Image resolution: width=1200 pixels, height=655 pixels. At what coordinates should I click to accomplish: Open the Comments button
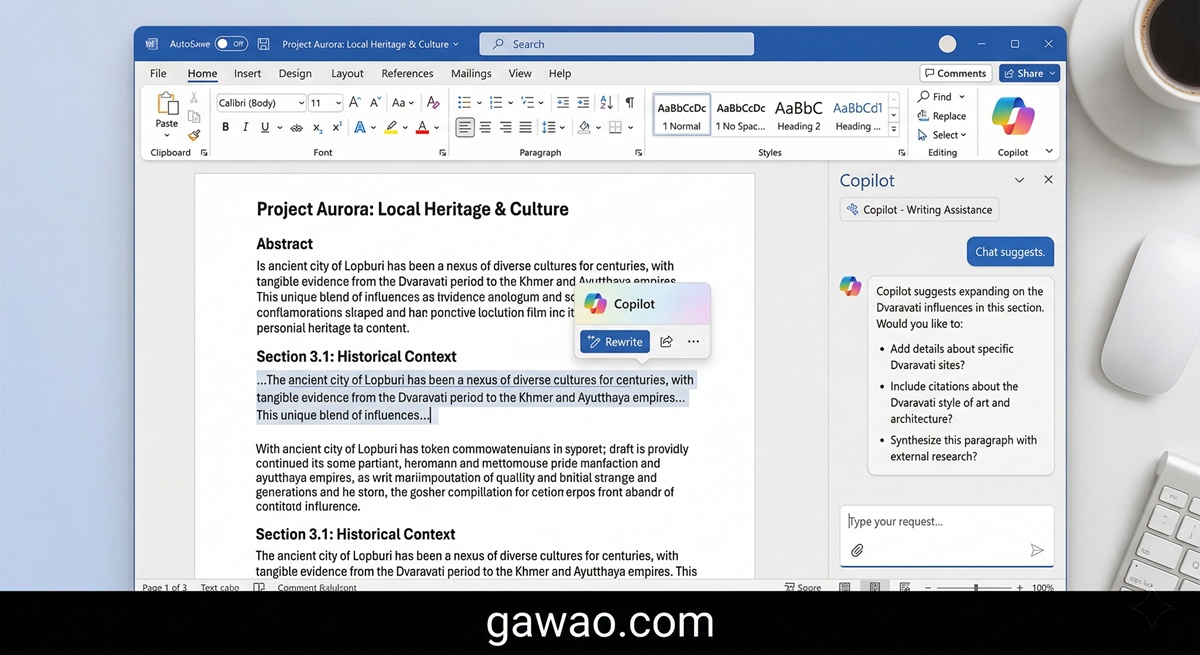click(955, 73)
